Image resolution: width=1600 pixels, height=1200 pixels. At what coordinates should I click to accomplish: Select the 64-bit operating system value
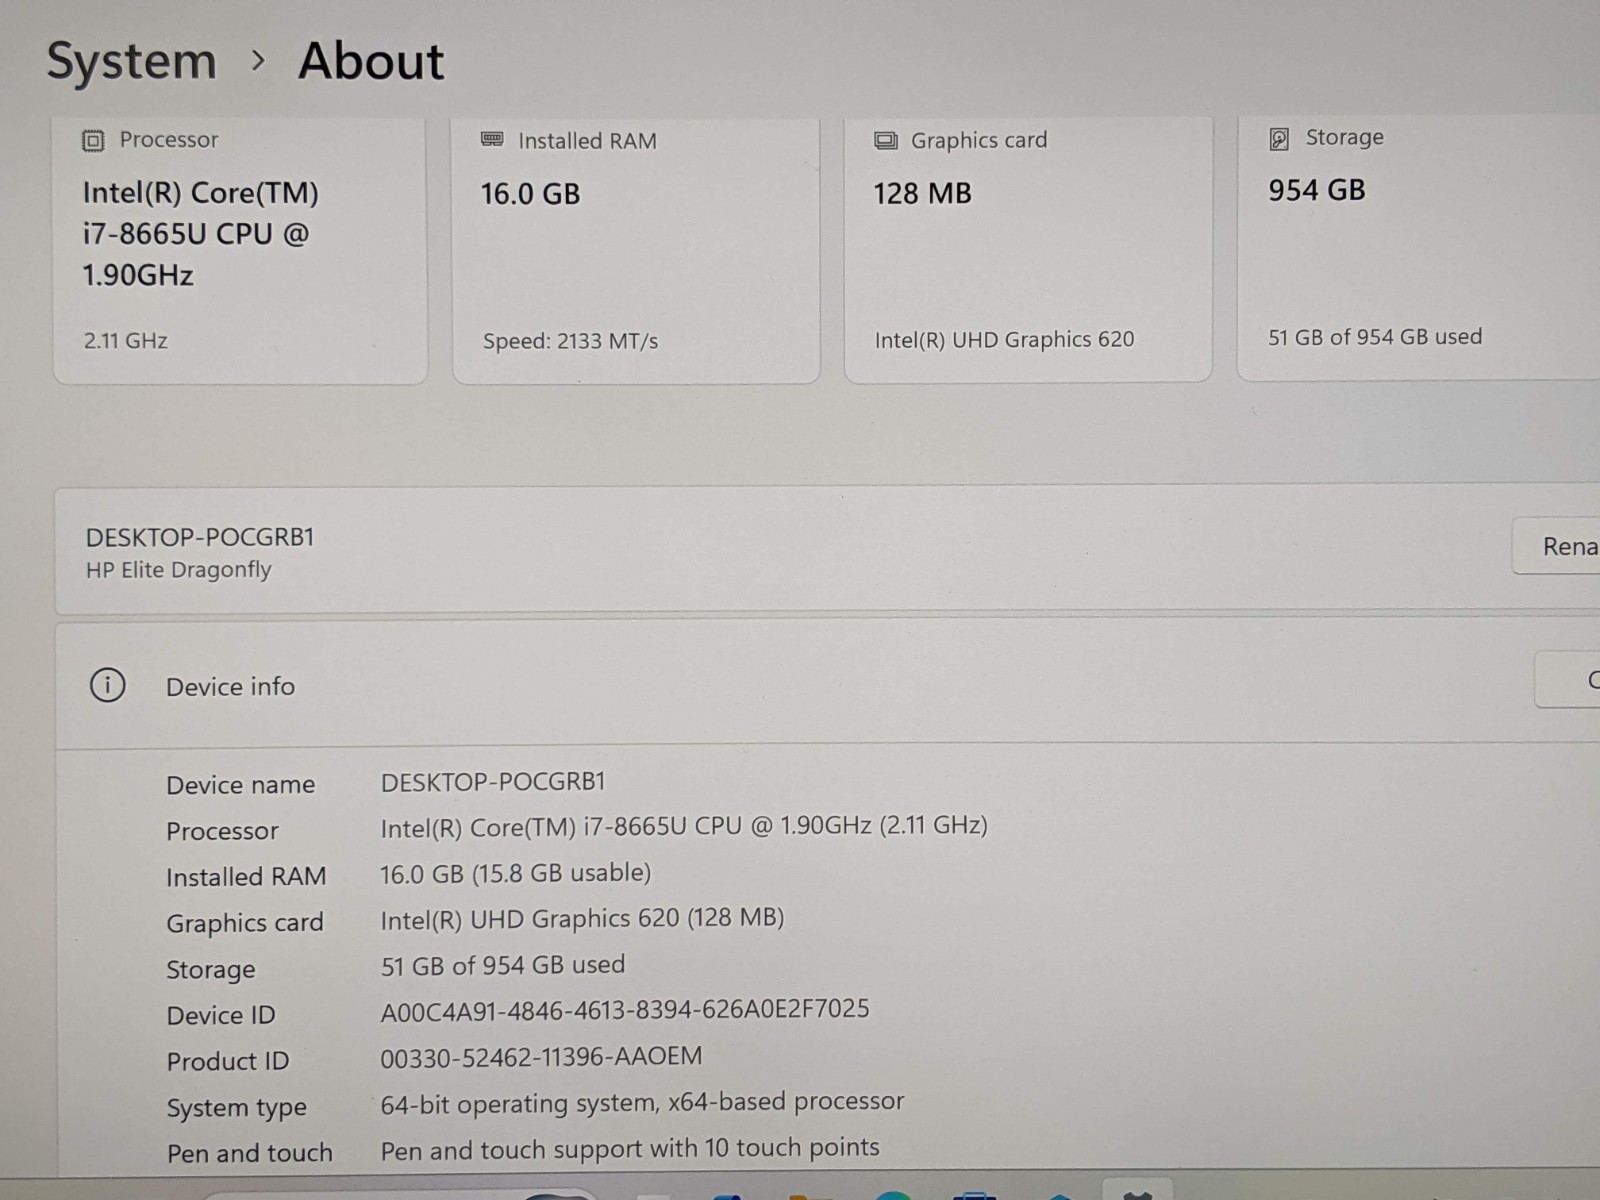pos(642,1103)
